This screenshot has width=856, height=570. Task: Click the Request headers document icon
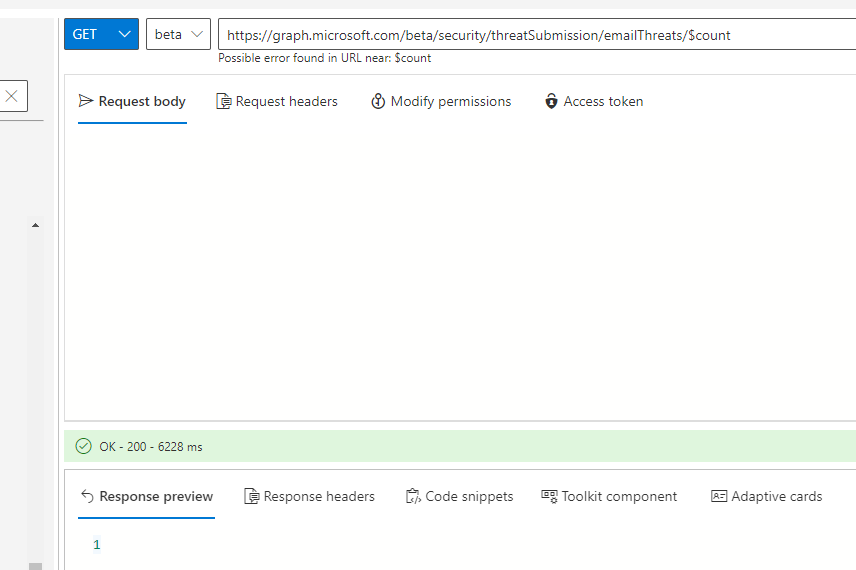click(223, 102)
